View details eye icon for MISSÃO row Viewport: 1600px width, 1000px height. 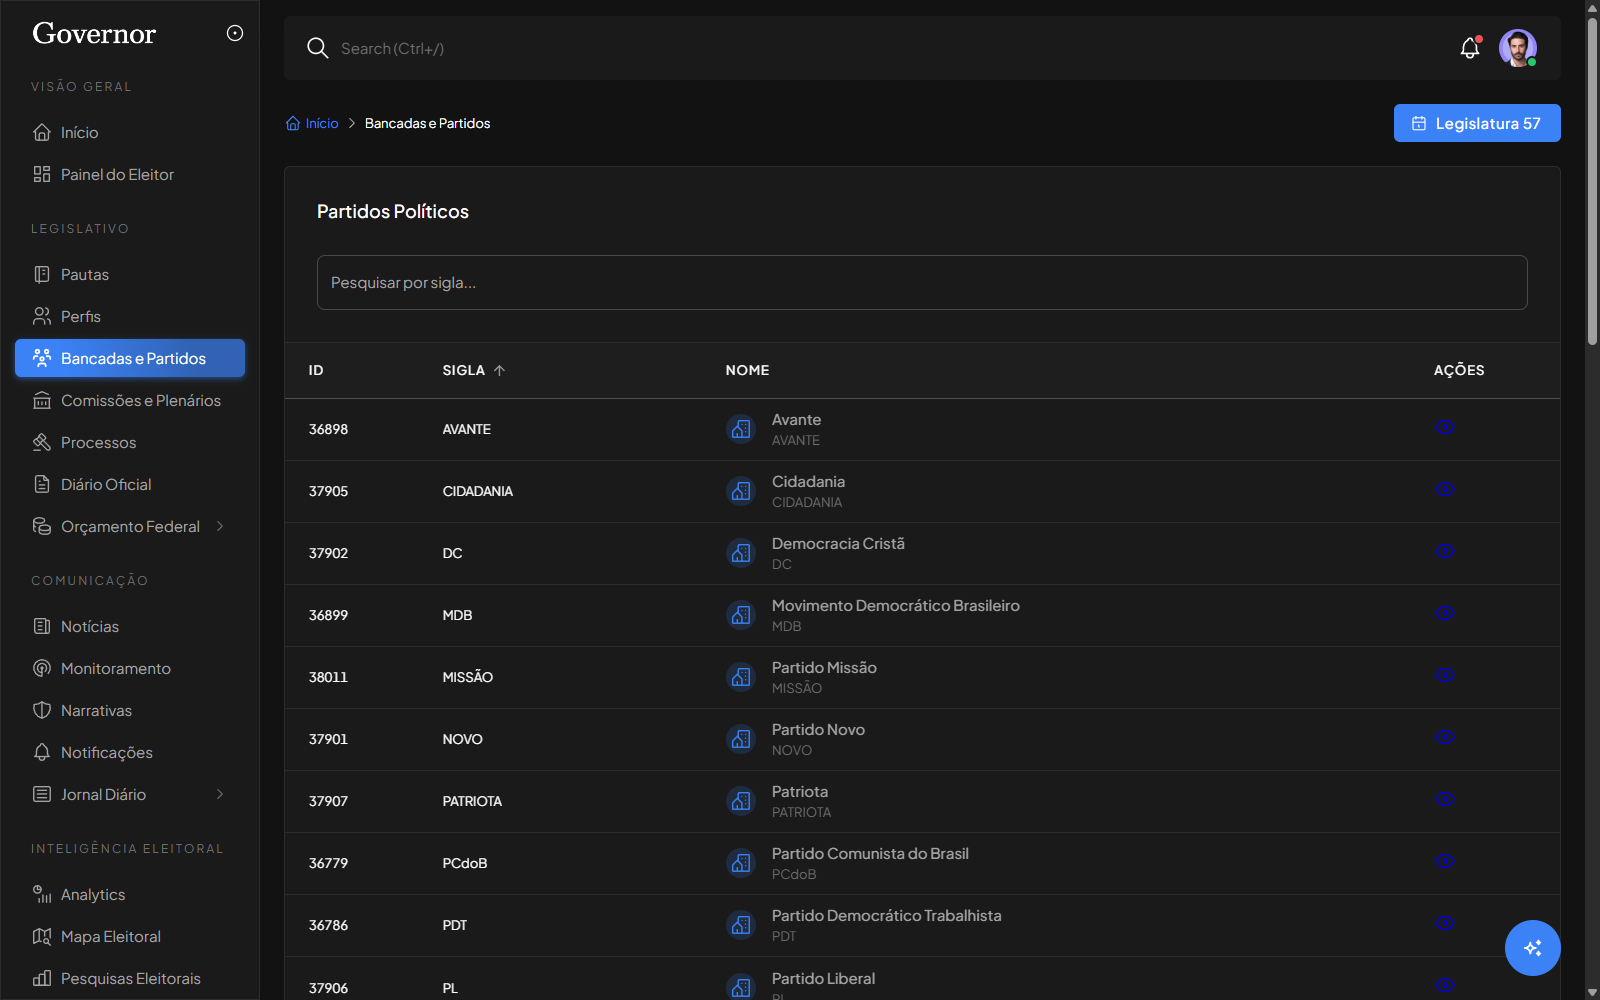pyautogui.click(x=1445, y=675)
